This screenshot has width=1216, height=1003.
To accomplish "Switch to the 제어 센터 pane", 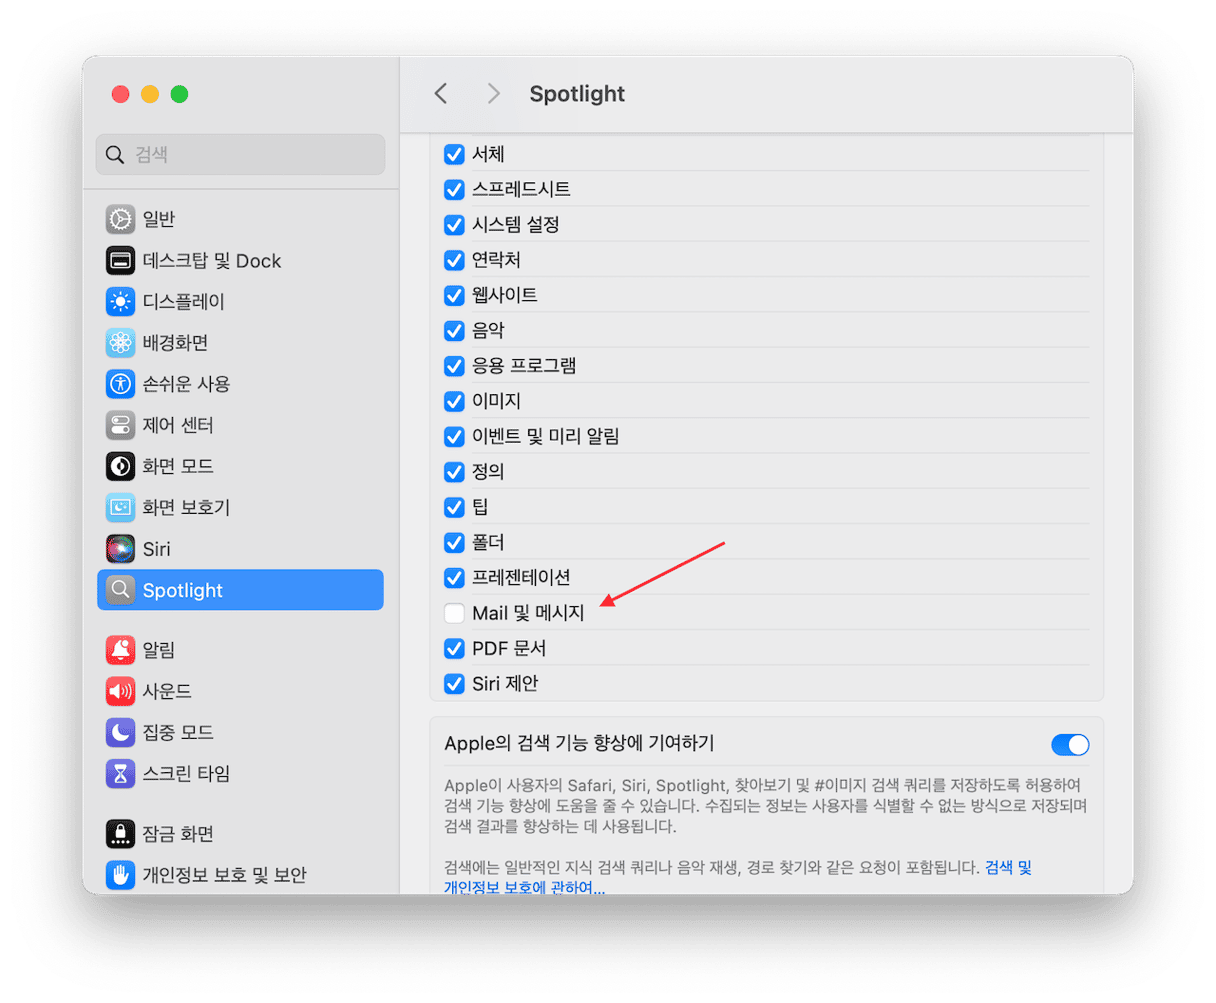I will pyautogui.click(x=240, y=425).
